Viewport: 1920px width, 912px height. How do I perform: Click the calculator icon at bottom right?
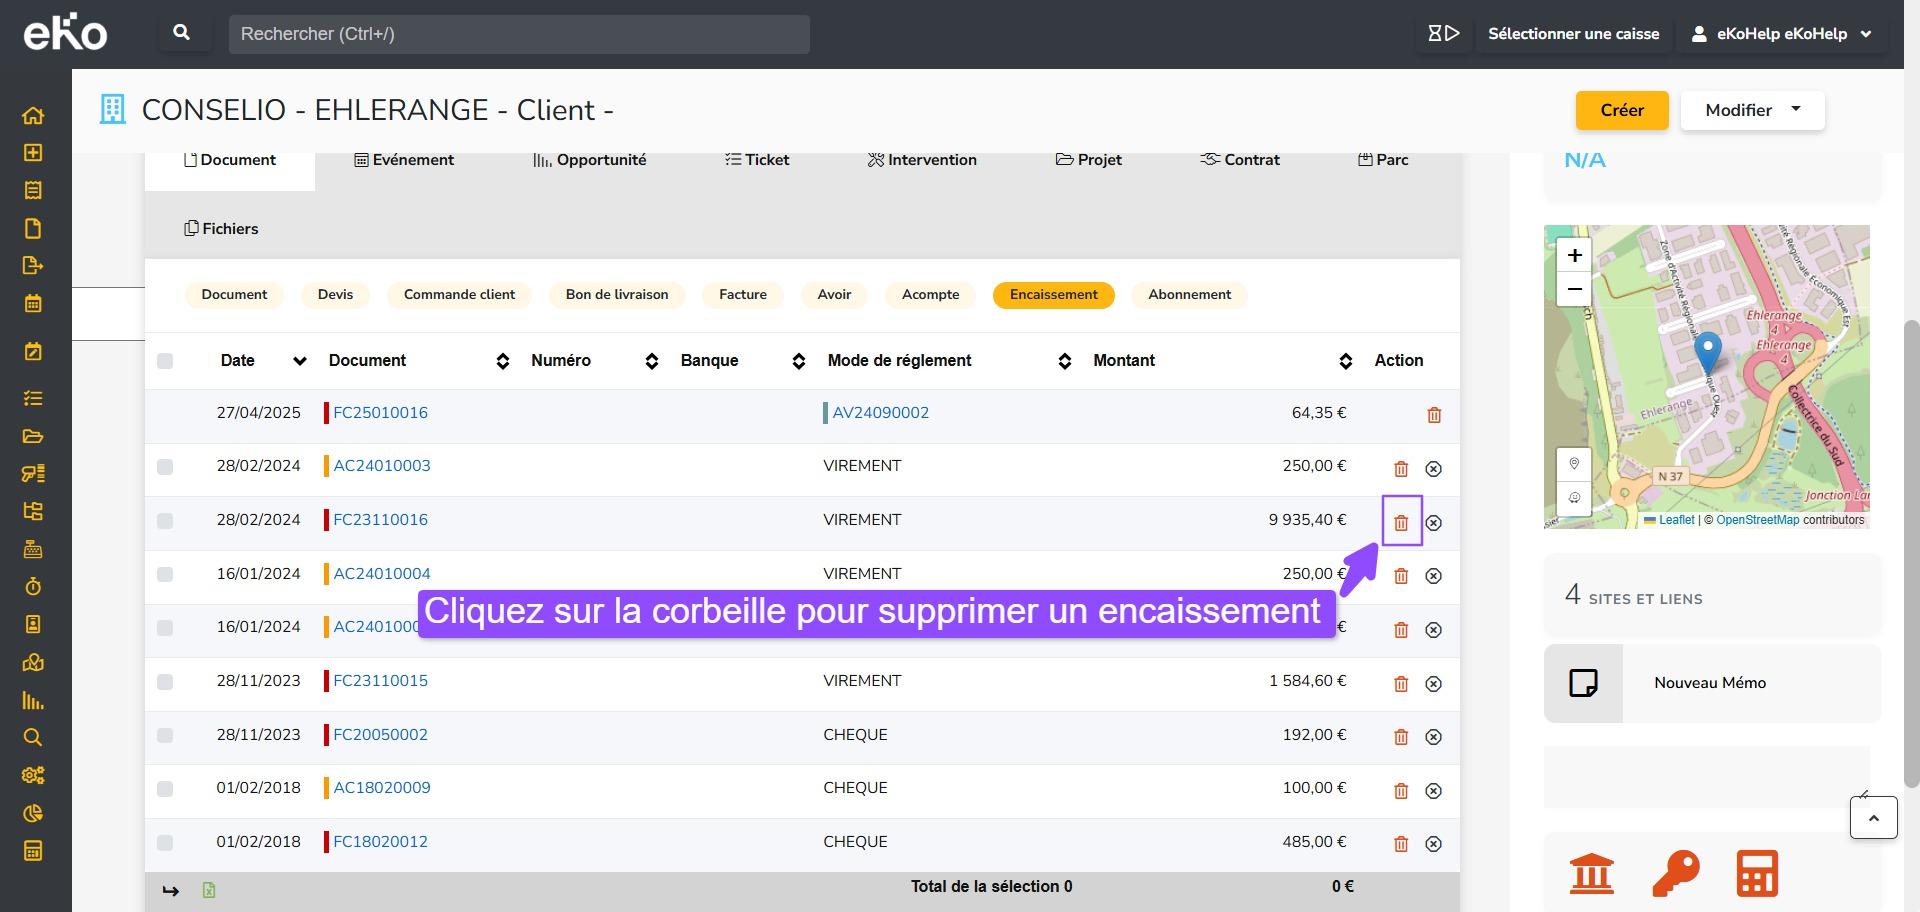tap(1757, 873)
